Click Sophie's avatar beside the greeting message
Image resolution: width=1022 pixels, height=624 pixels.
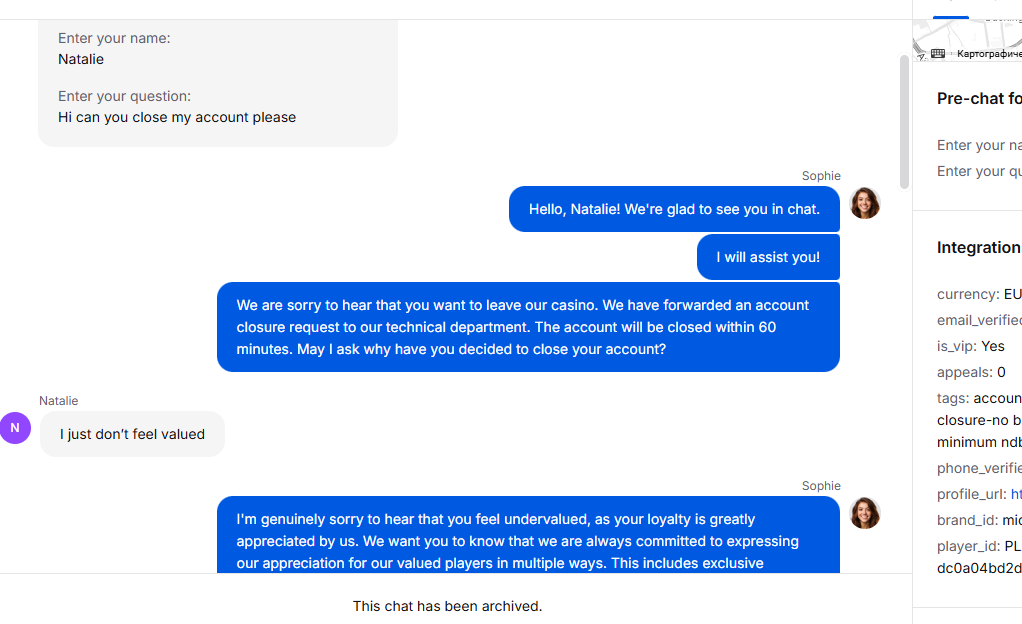tap(865, 203)
